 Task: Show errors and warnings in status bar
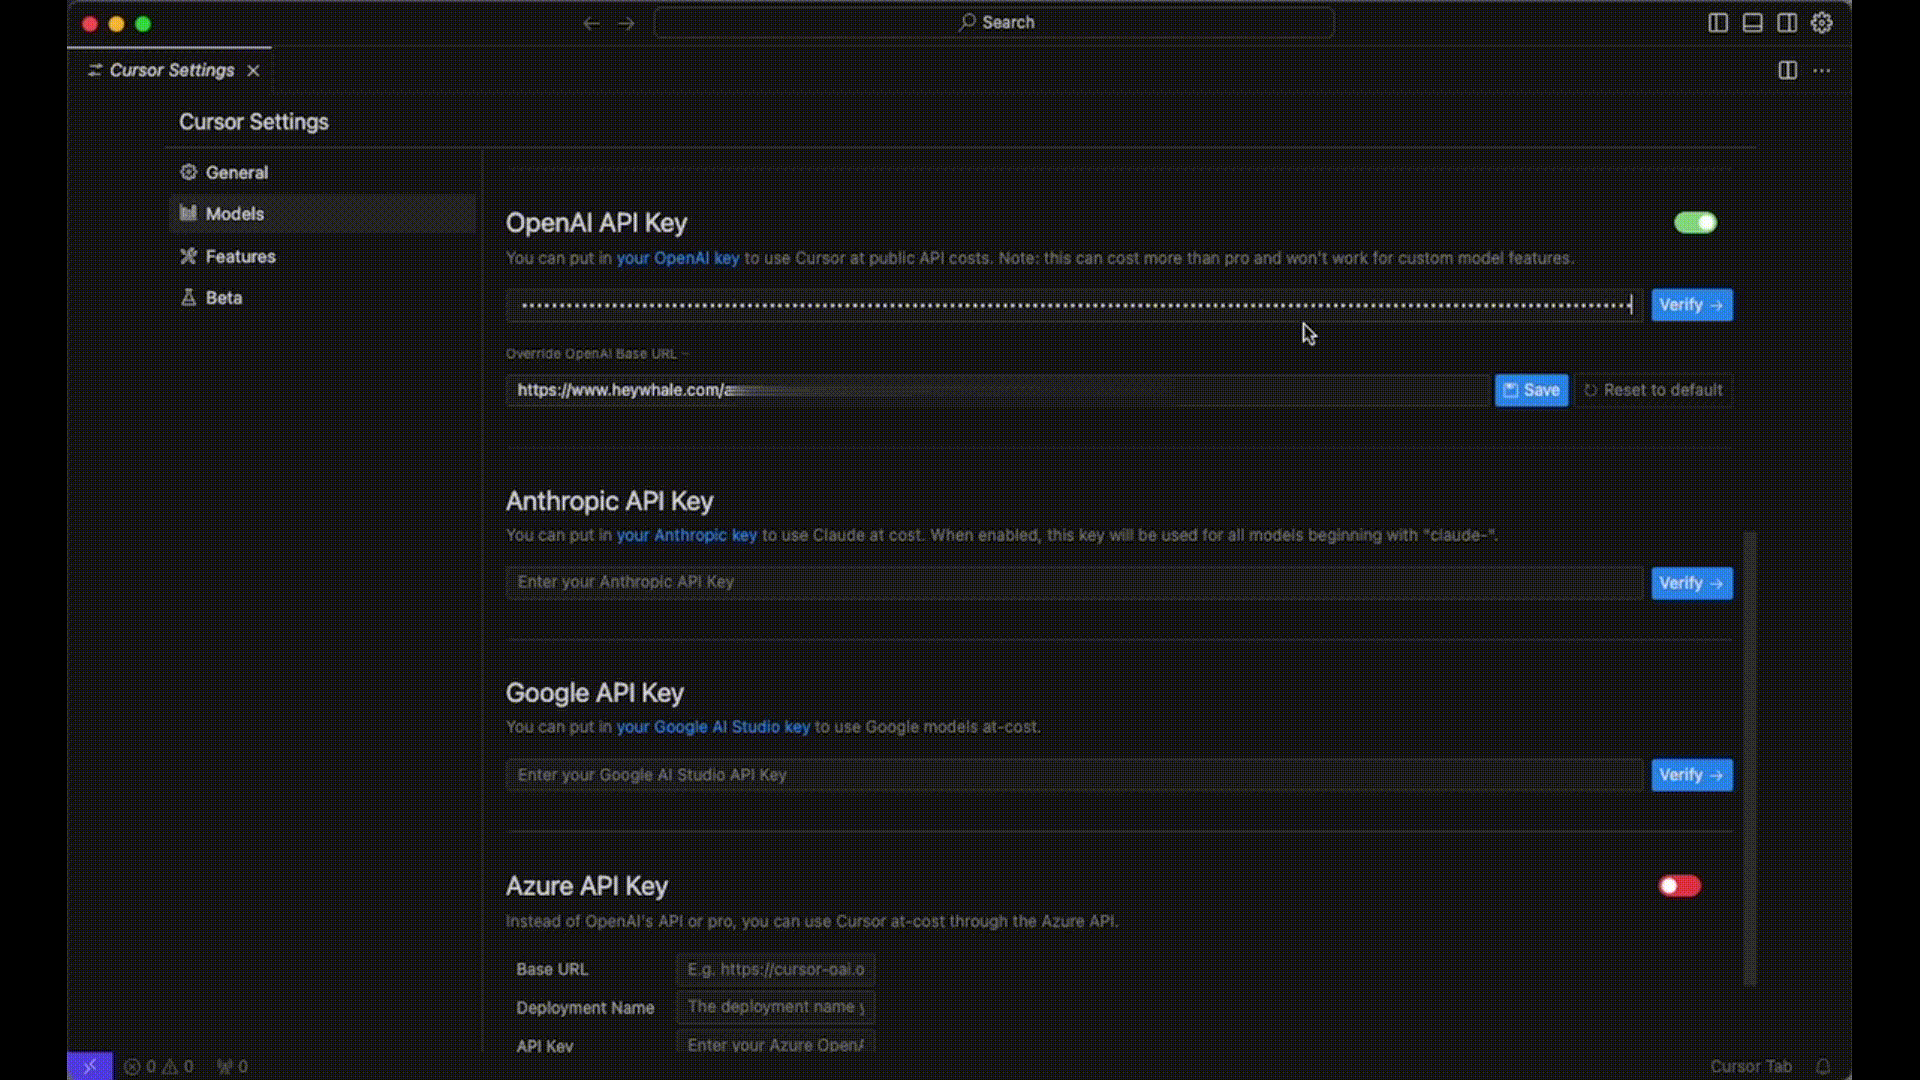click(158, 1066)
